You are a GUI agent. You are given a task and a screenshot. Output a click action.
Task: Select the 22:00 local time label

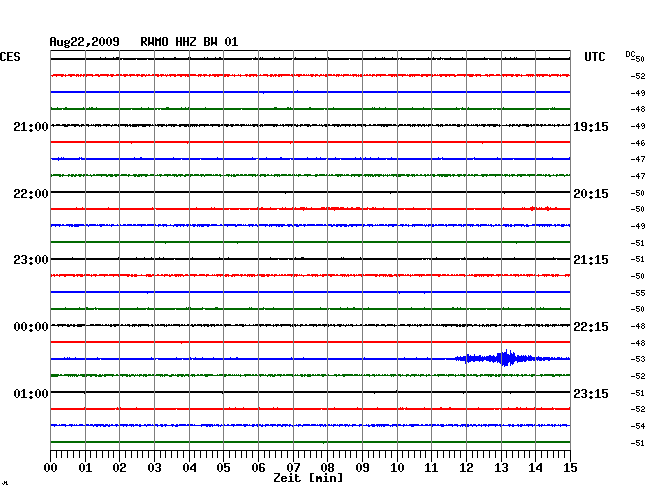click(x=31, y=194)
